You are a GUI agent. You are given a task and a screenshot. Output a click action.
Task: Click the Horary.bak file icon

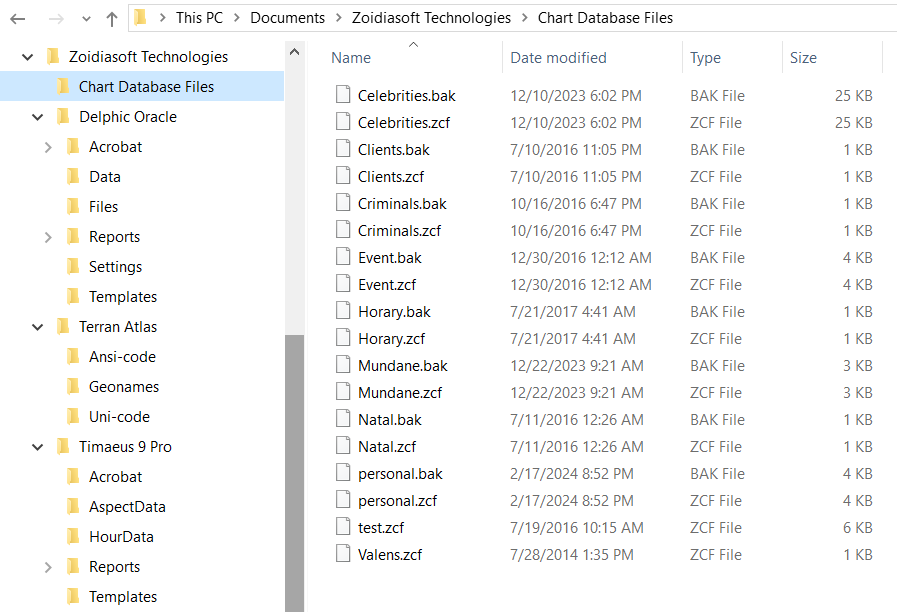(343, 310)
